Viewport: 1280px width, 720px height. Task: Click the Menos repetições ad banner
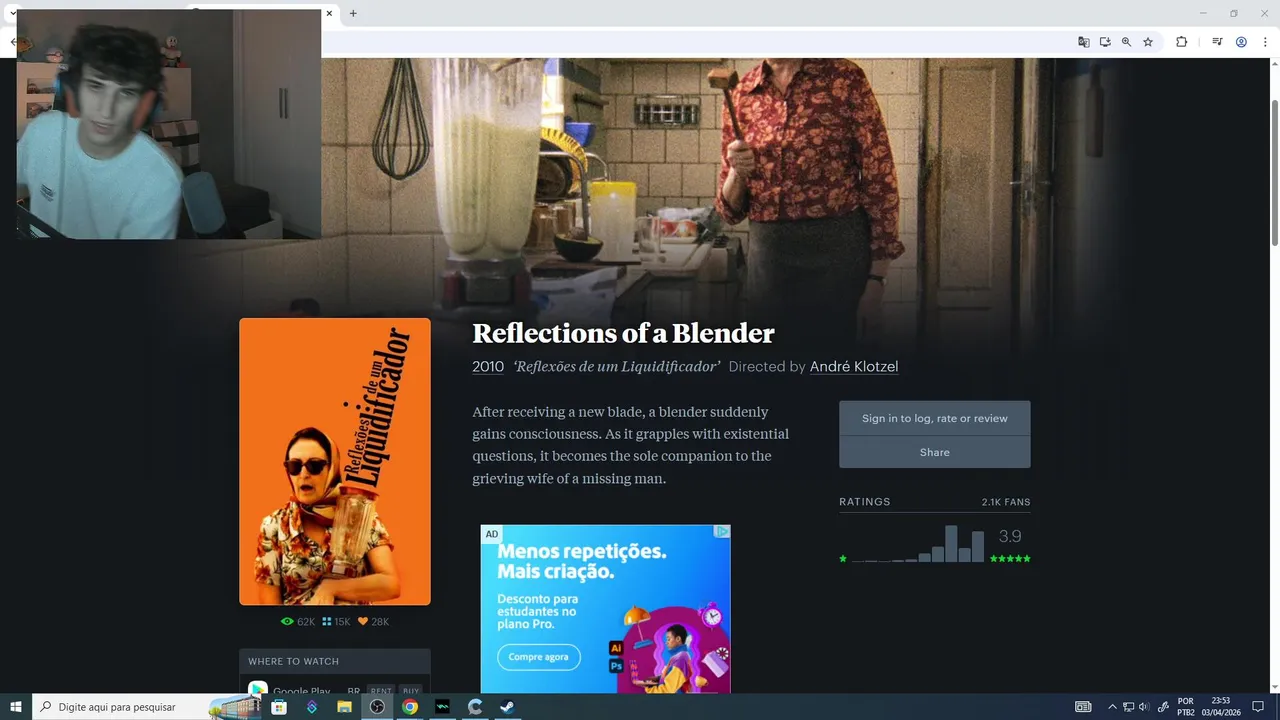[x=605, y=609]
